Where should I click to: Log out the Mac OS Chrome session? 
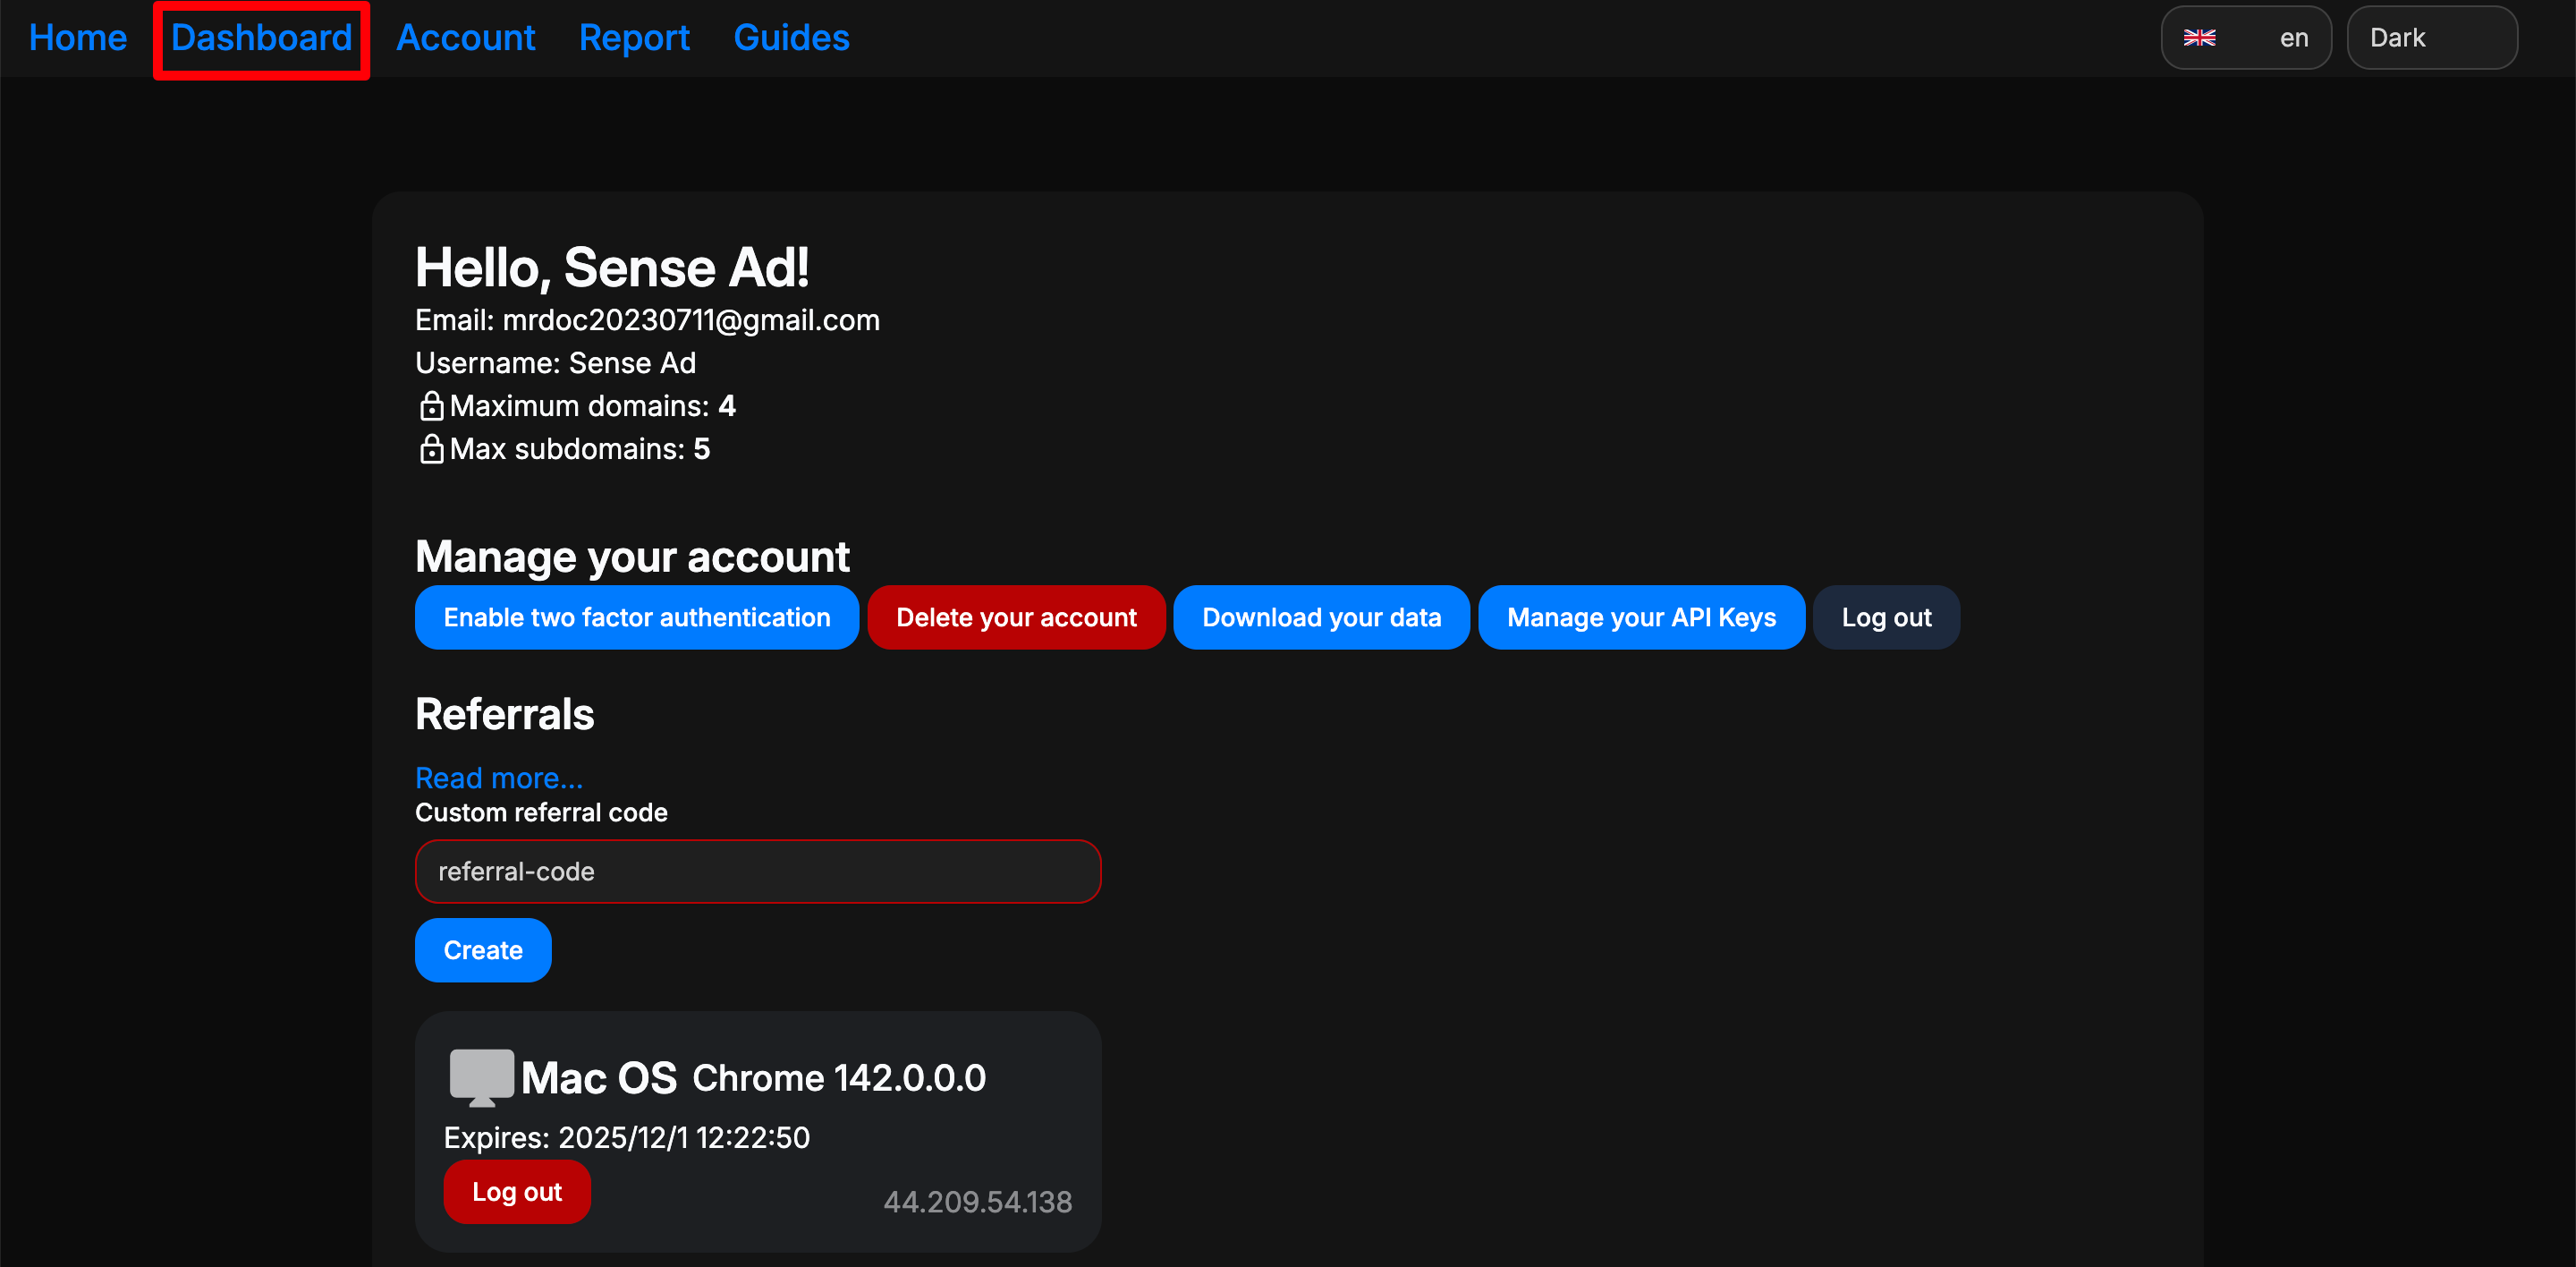point(516,1191)
